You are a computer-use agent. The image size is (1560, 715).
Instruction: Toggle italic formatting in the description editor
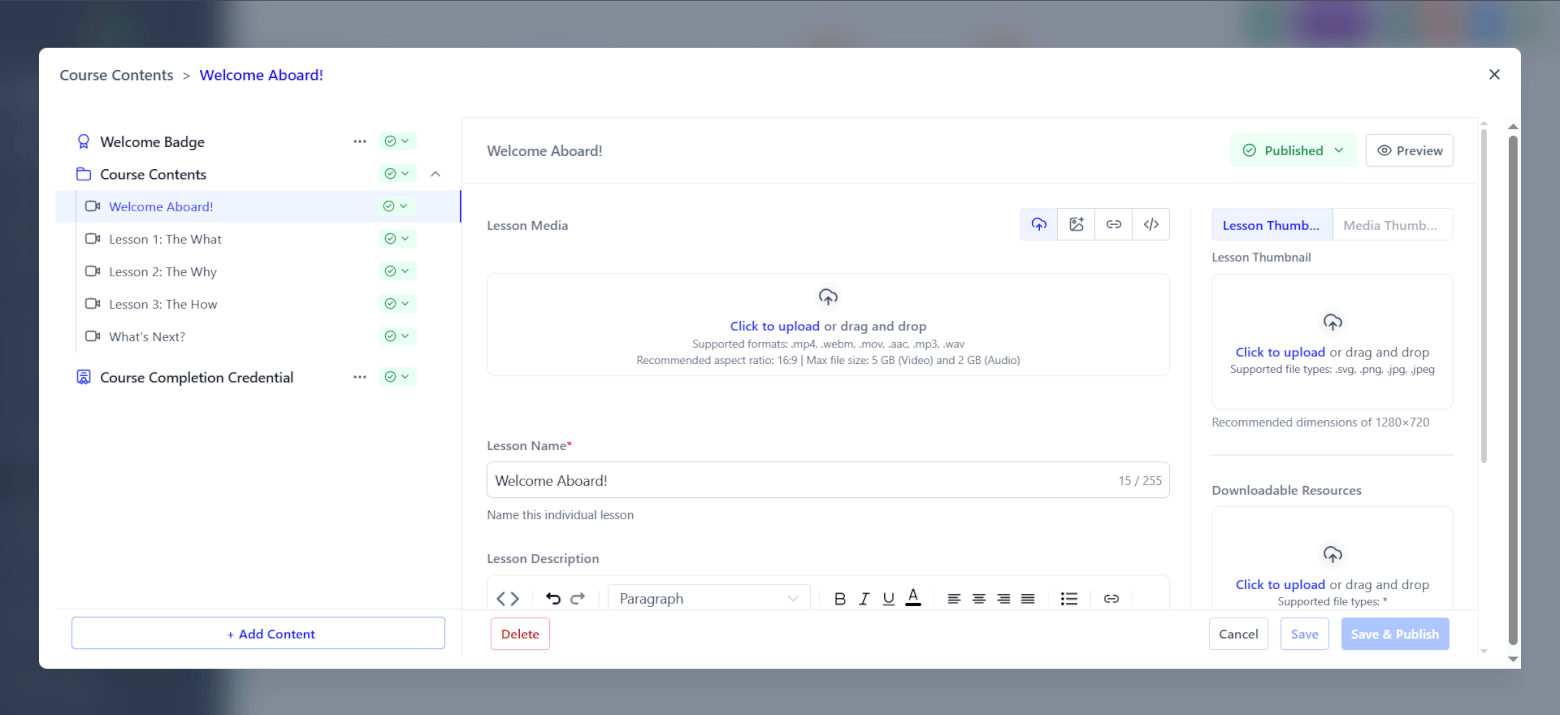pyautogui.click(x=864, y=599)
